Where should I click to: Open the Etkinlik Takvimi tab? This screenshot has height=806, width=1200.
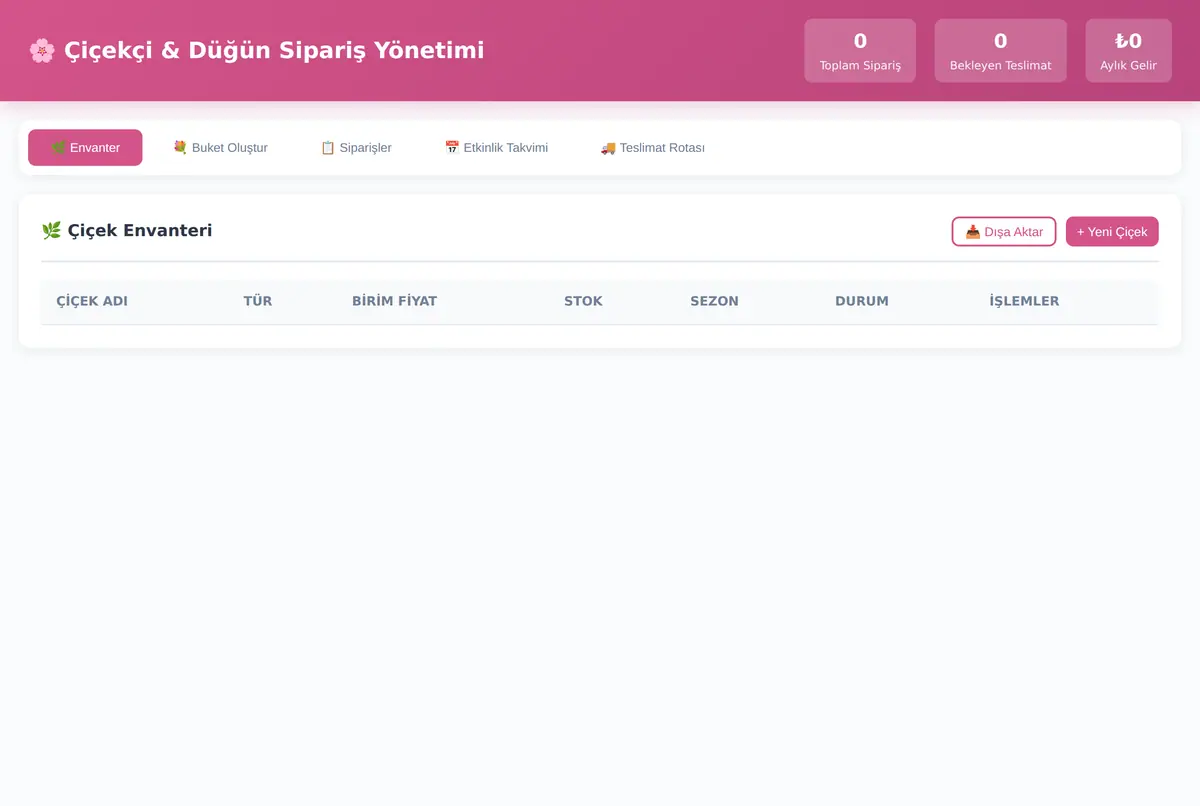(496, 148)
